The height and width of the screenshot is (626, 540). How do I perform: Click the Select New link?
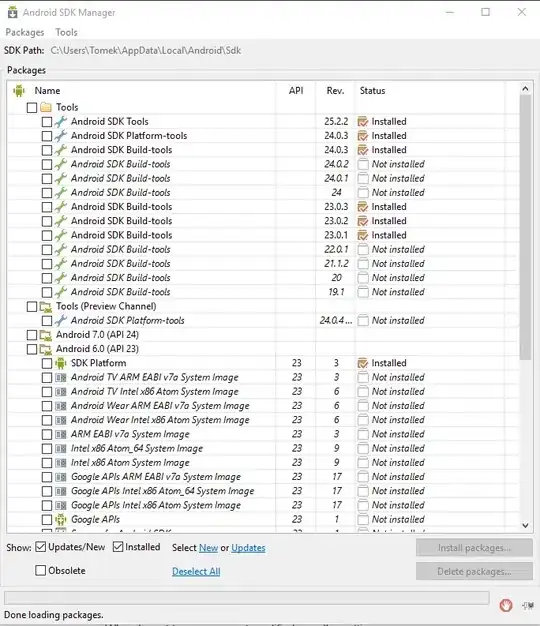click(x=208, y=548)
